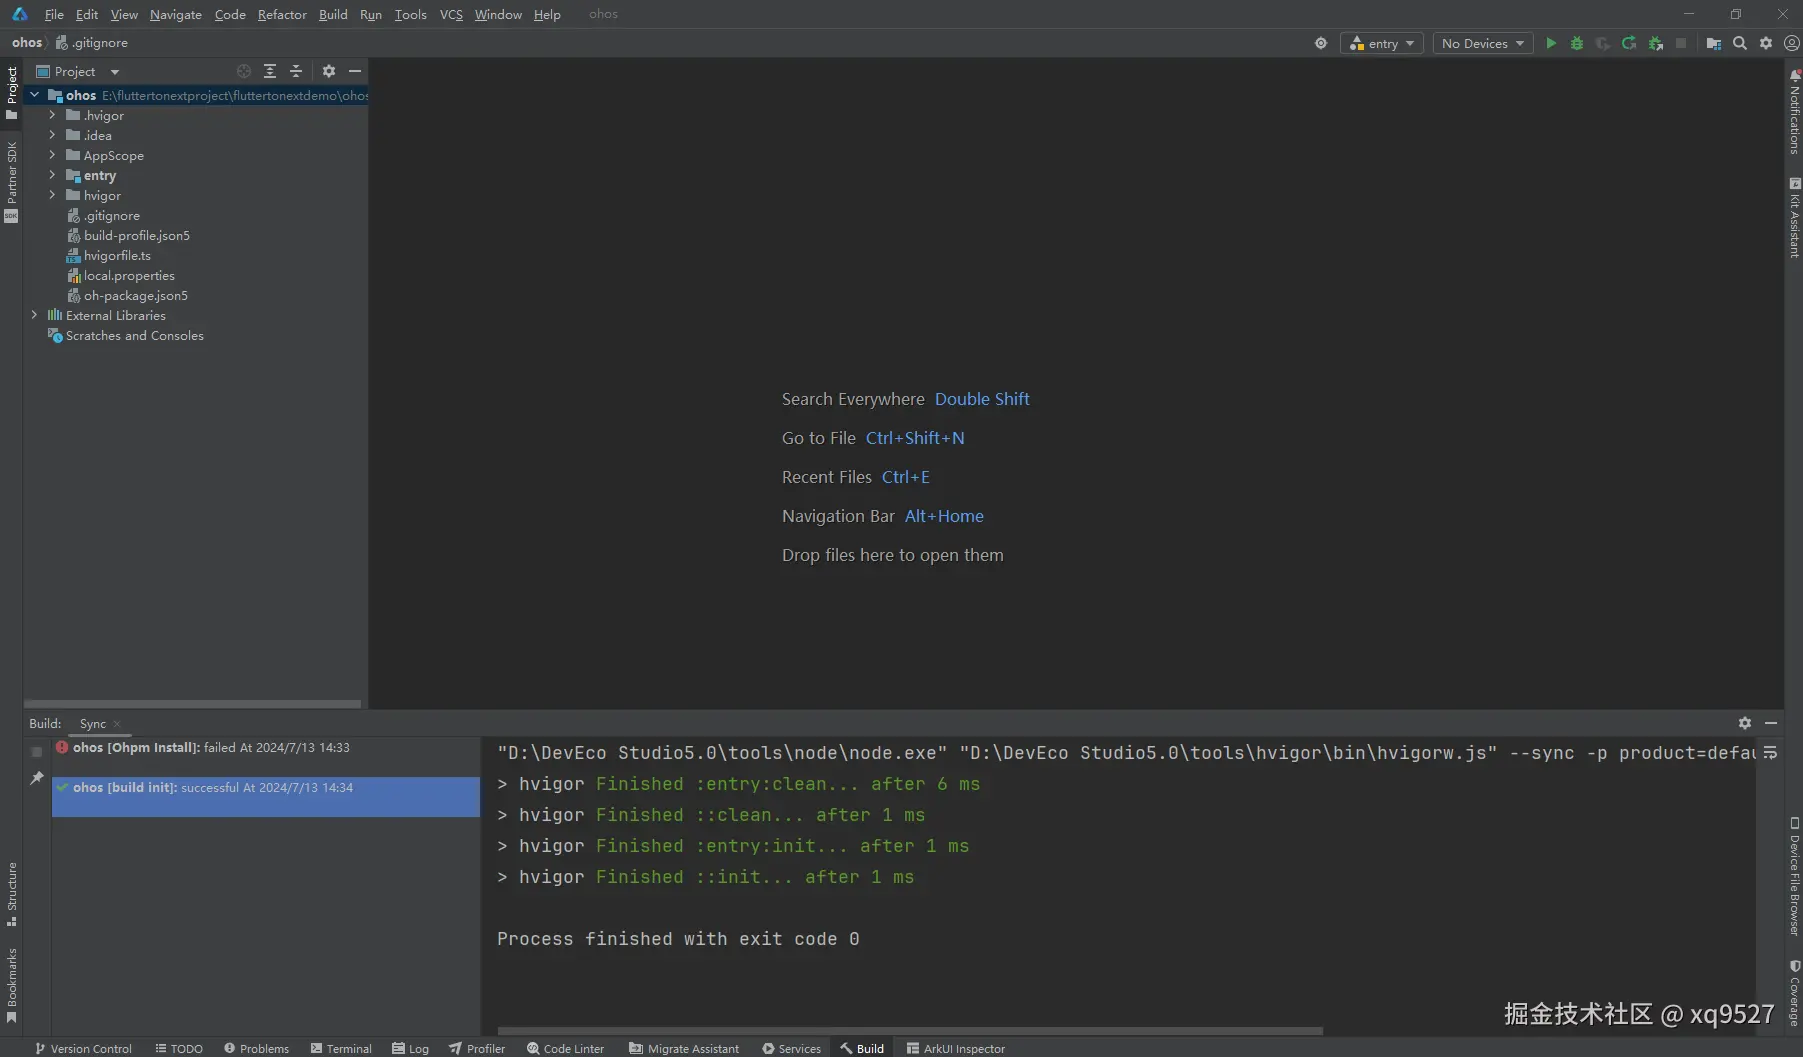Expand all in the Project panel
Screen dimensions: 1803x1057
(270, 71)
